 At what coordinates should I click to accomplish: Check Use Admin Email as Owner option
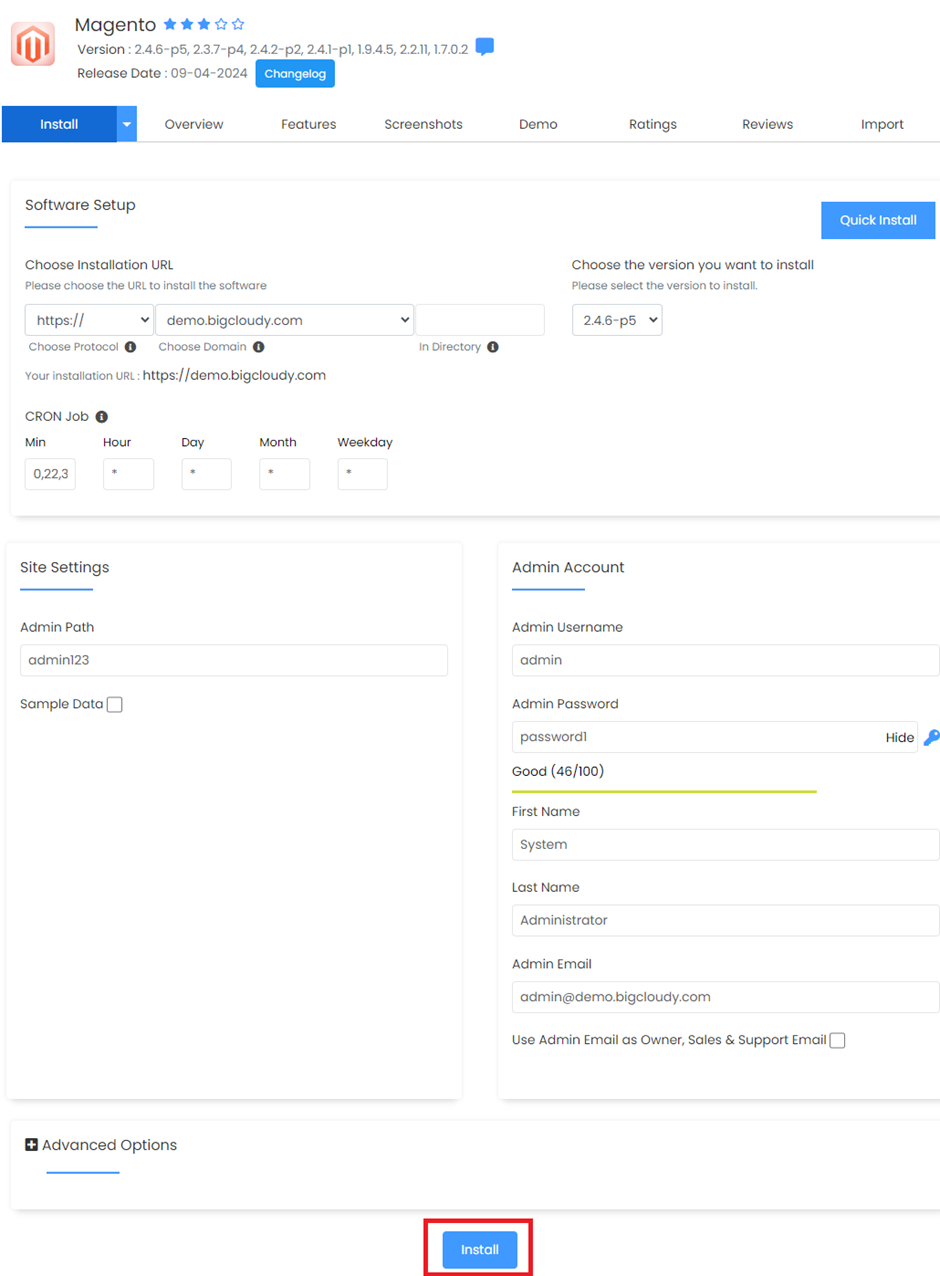click(836, 1040)
